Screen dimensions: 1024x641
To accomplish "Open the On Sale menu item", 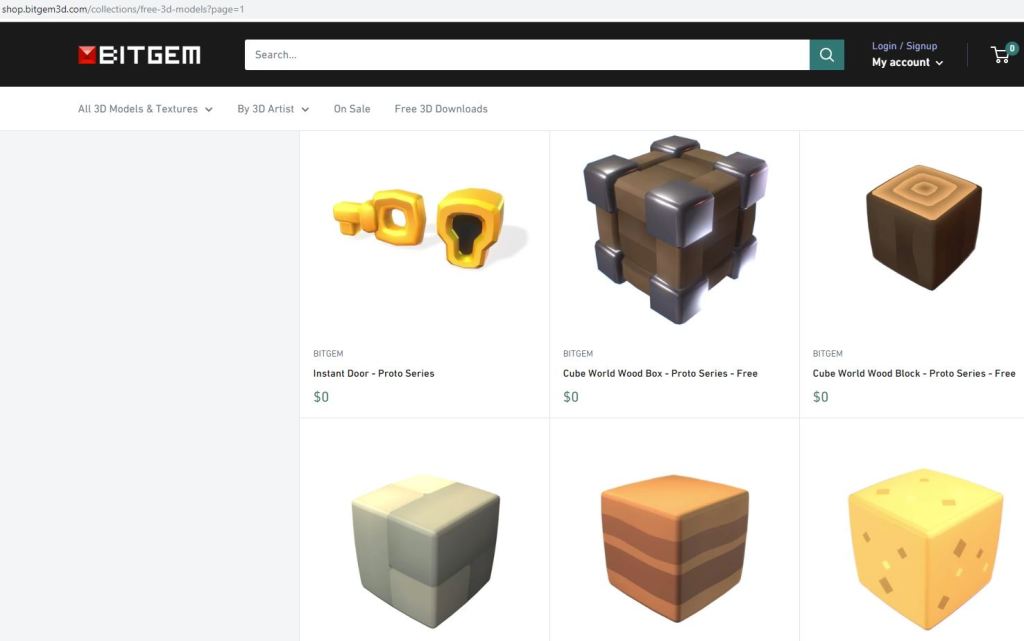I will point(352,109).
